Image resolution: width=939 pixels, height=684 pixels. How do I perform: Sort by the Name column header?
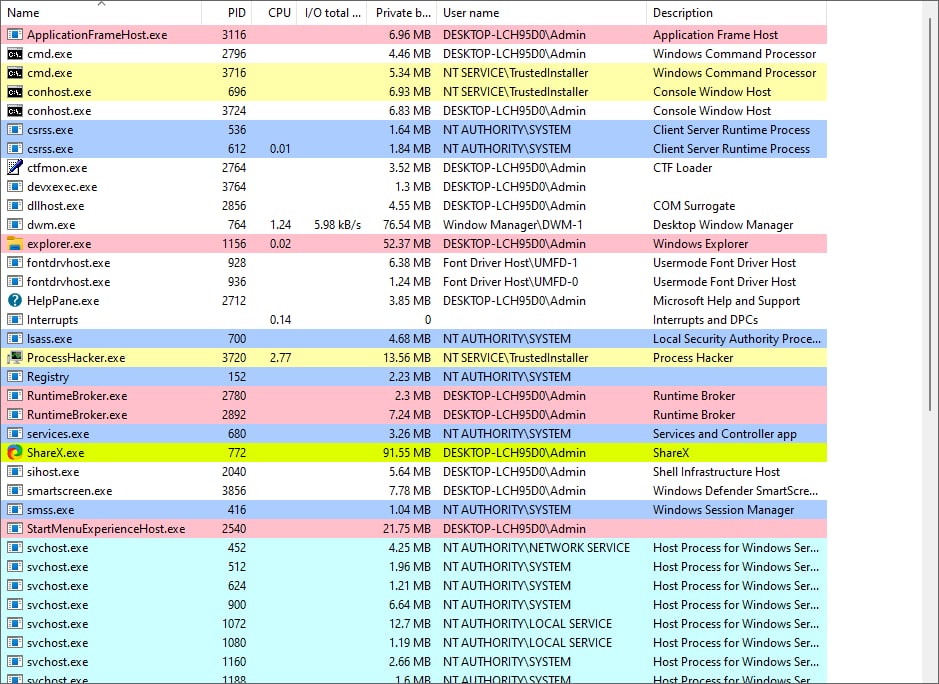pos(101,13)
